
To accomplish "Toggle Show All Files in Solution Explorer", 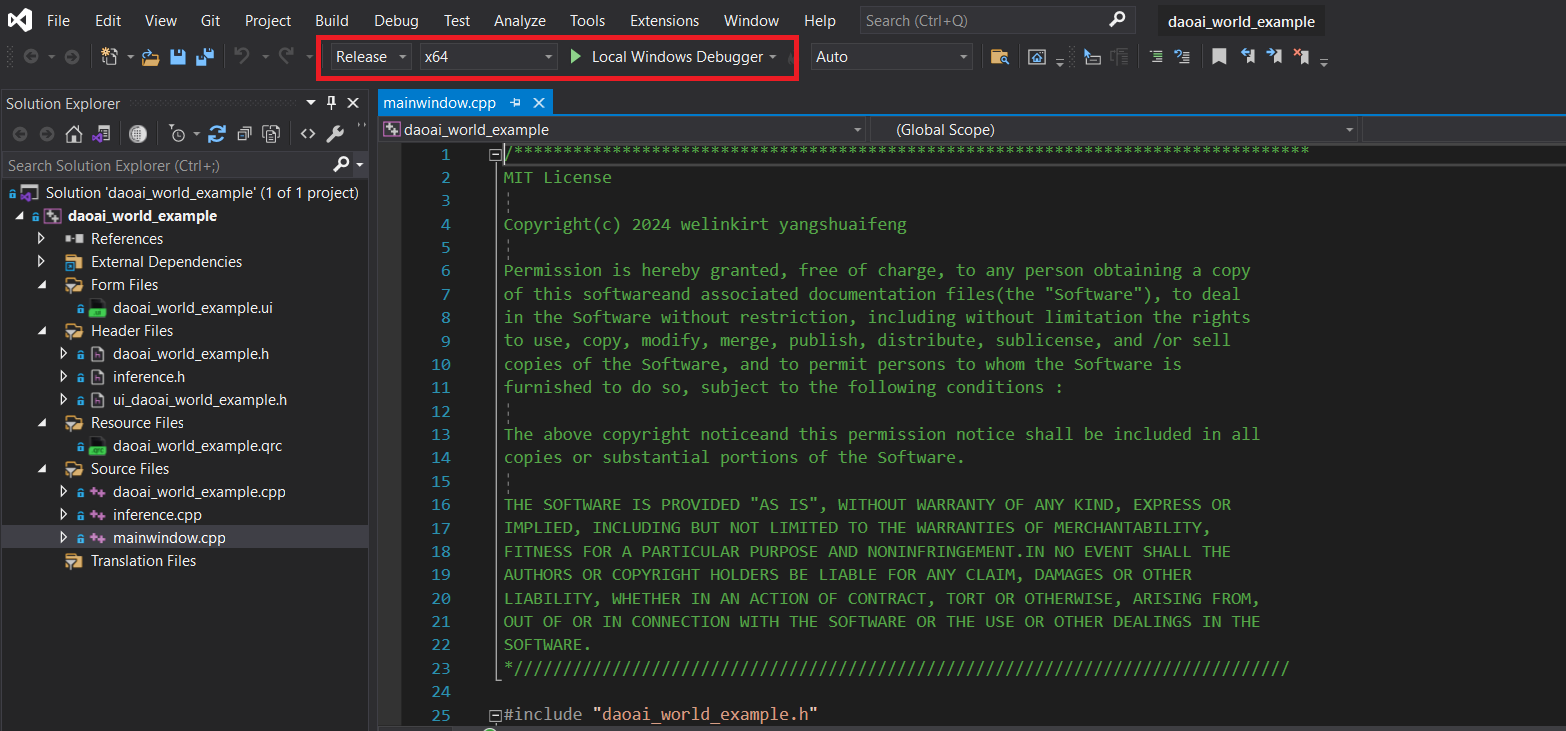I will pyautogui.click(x=270, y=134).
